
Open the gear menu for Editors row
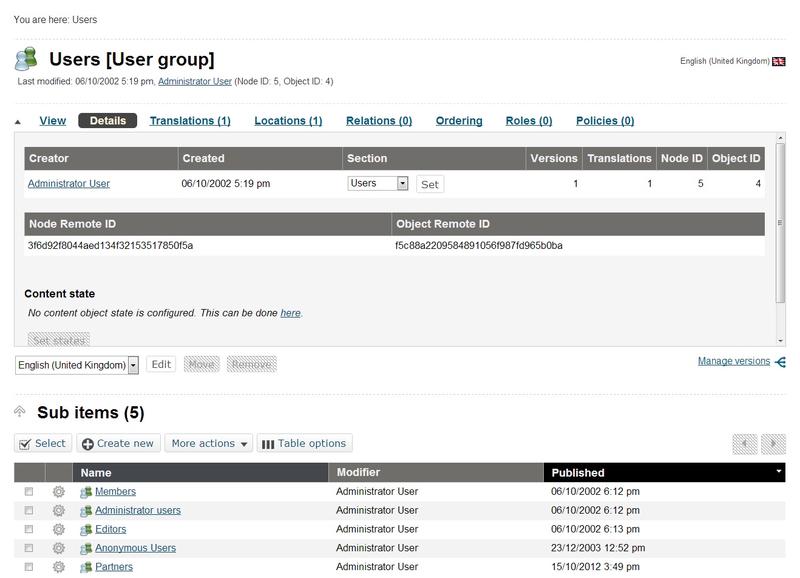point(59,529)
